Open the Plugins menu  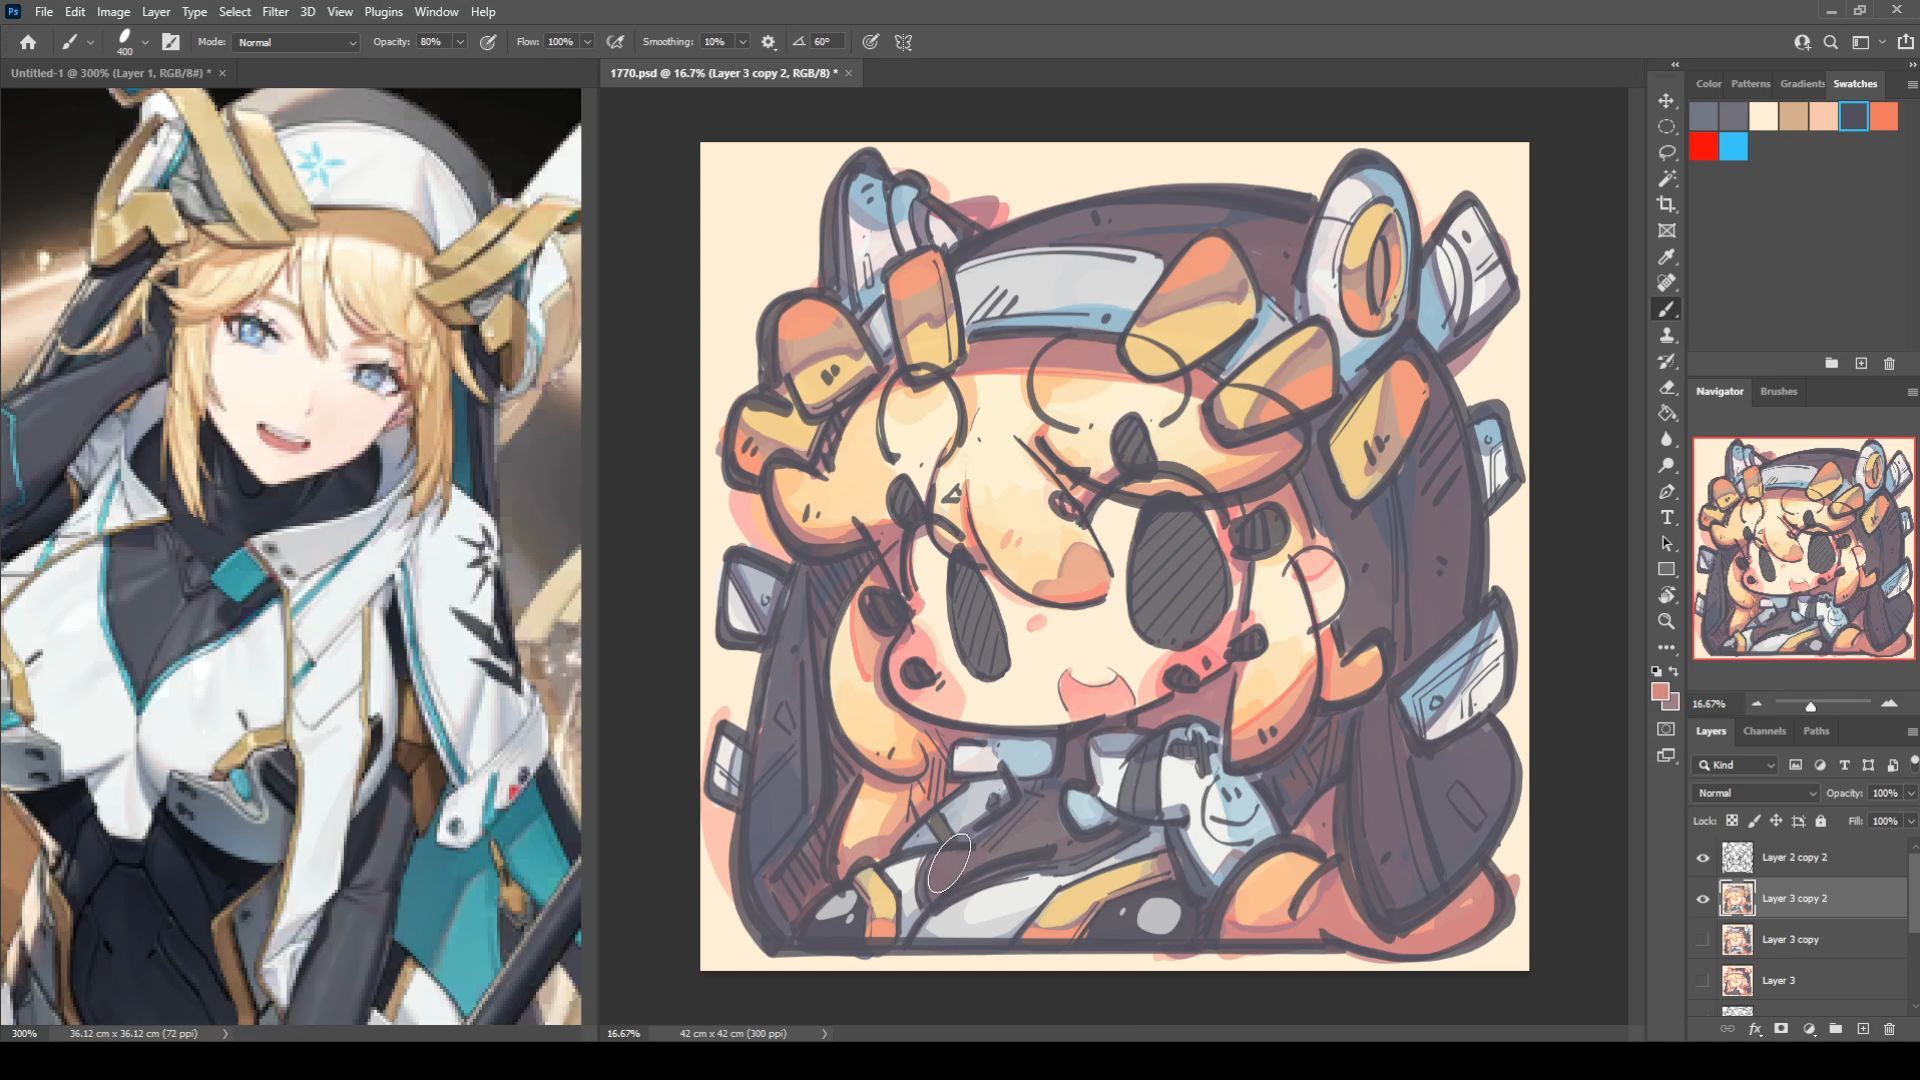coord(383,12)
